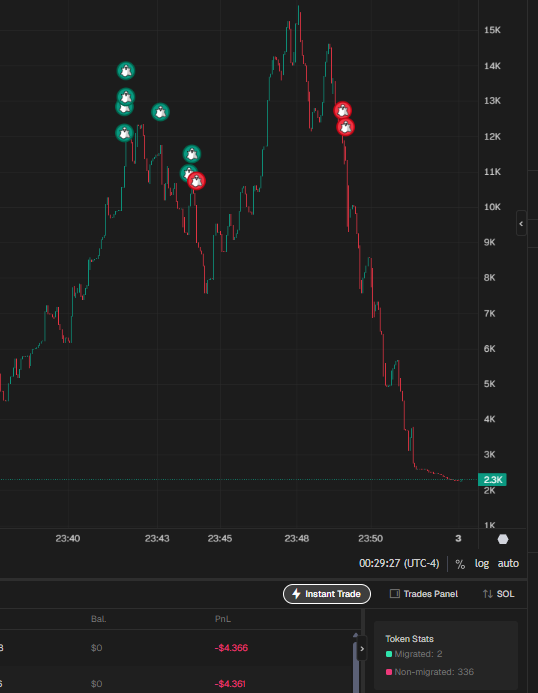Toggle percent scale mode
Viewport: 538px width, 693px height.
pyautogui.click(x=460, y=564)
